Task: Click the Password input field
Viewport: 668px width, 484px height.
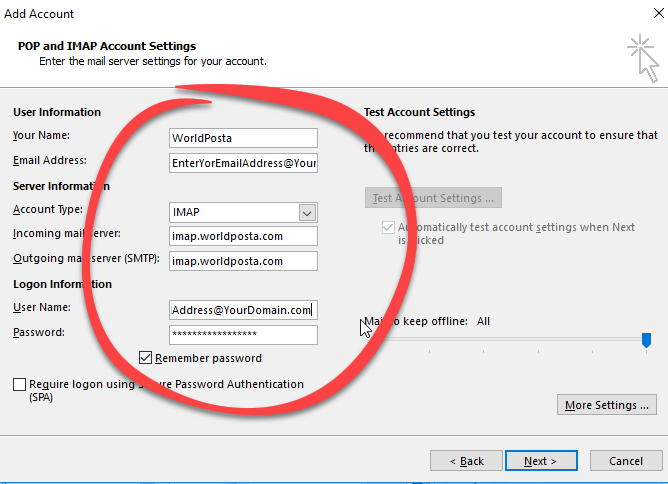Action: coord(243,335)
